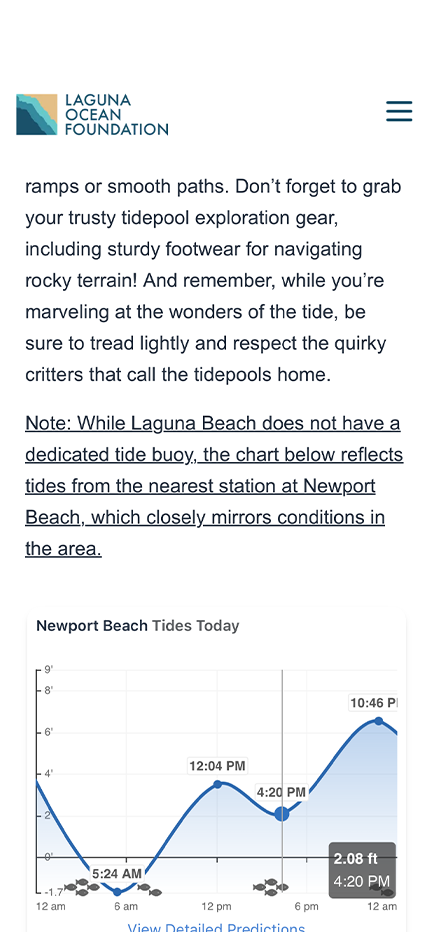Click the fish icons near the 4:20 PM line
430x932 pixels.
tap(271, 887)
